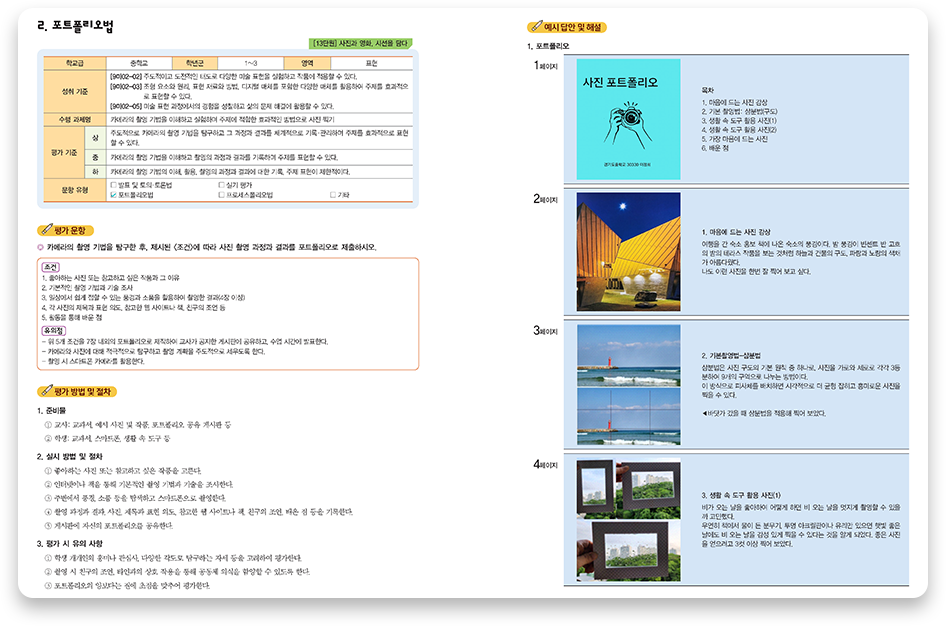This screenshot has width=946, height=626.
Task: Check the 실기 평가 checkbox
Action: click(x=221, y=185)
